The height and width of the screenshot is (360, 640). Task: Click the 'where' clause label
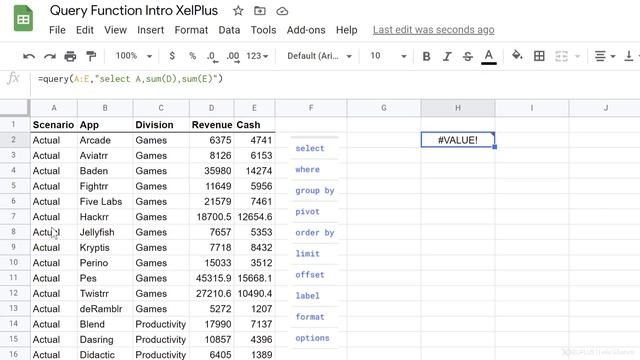307,169
